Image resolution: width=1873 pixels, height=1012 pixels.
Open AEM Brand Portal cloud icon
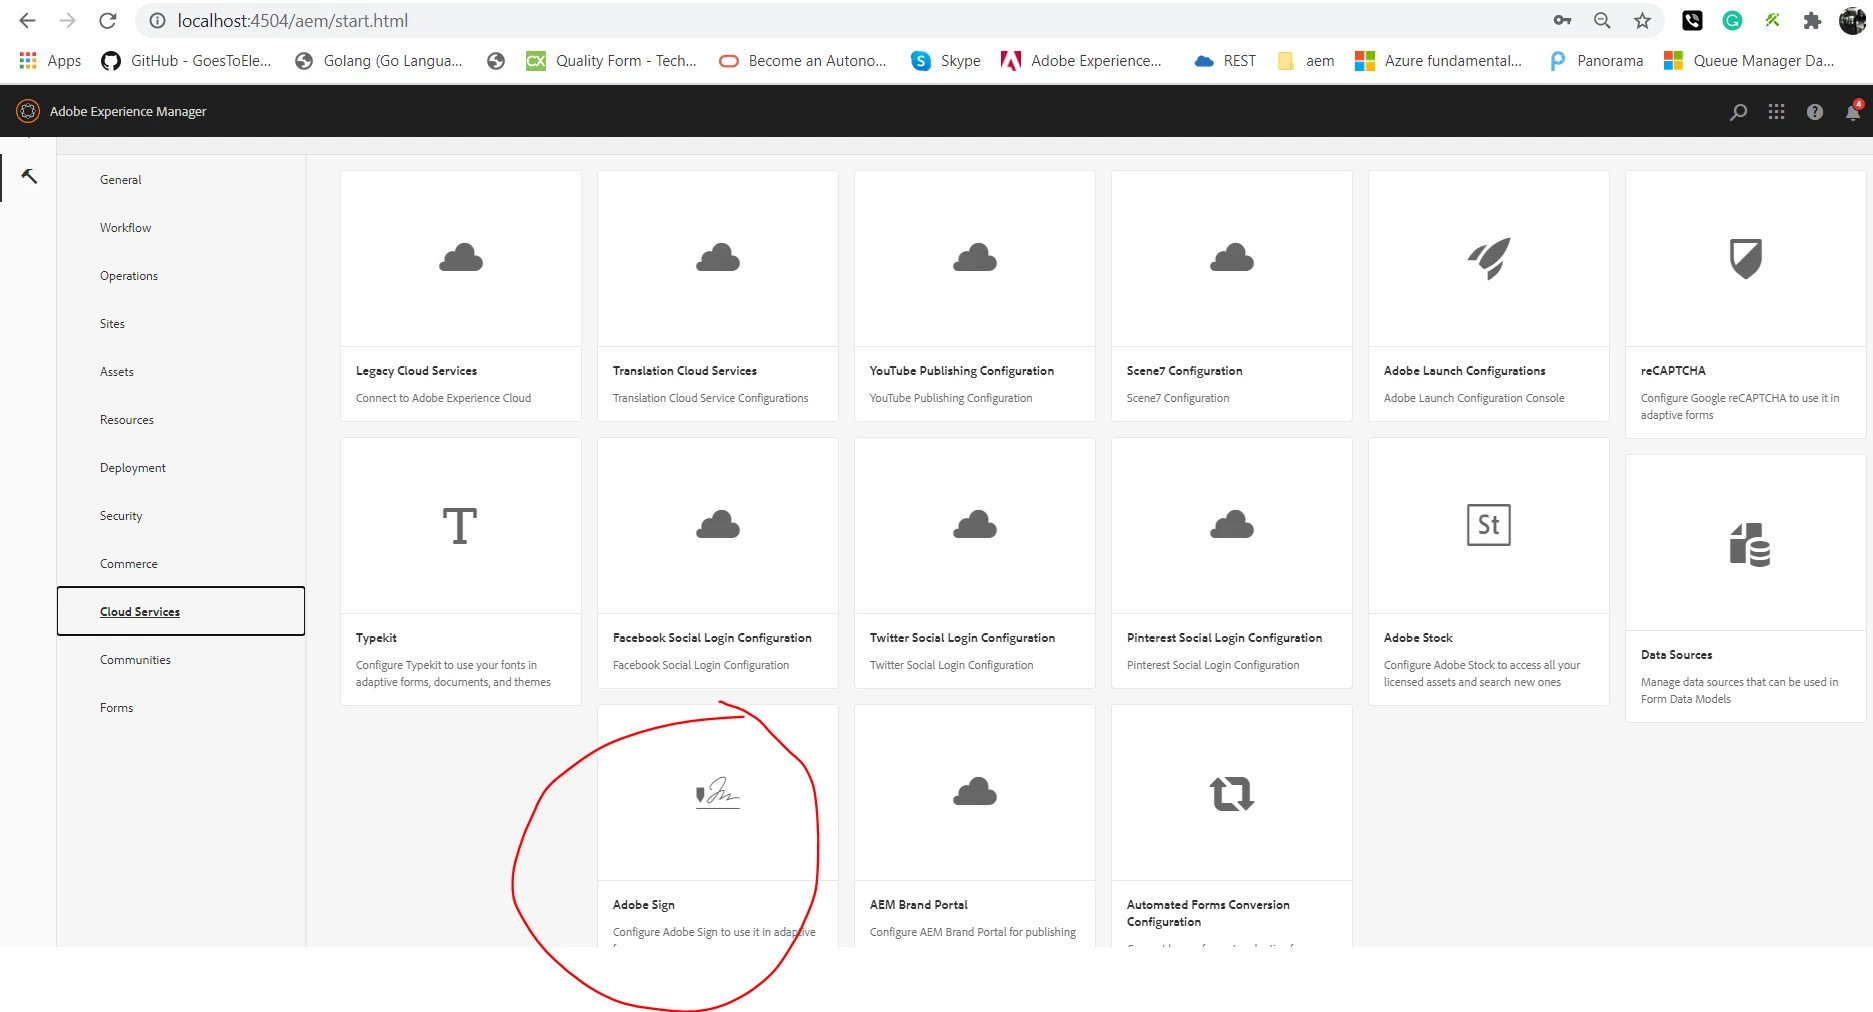[x=975, y=793]
